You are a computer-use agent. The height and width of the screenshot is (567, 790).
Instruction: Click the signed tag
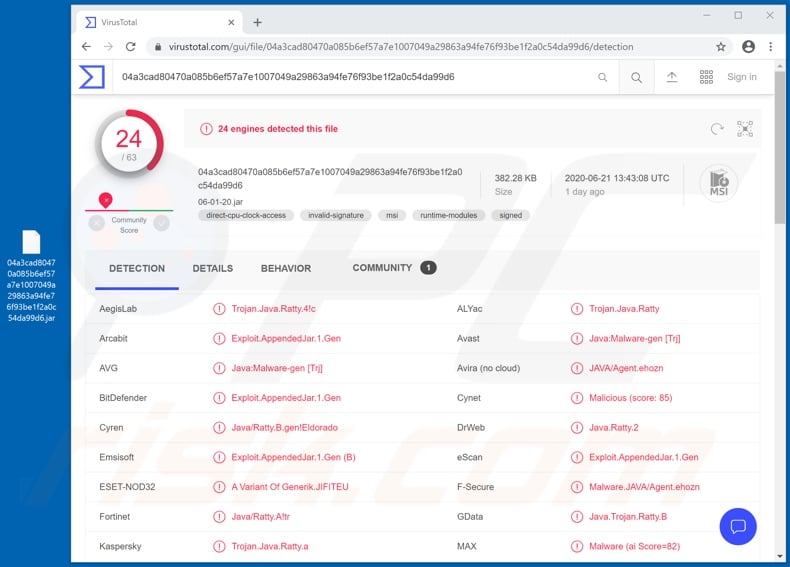click(510, 215)
